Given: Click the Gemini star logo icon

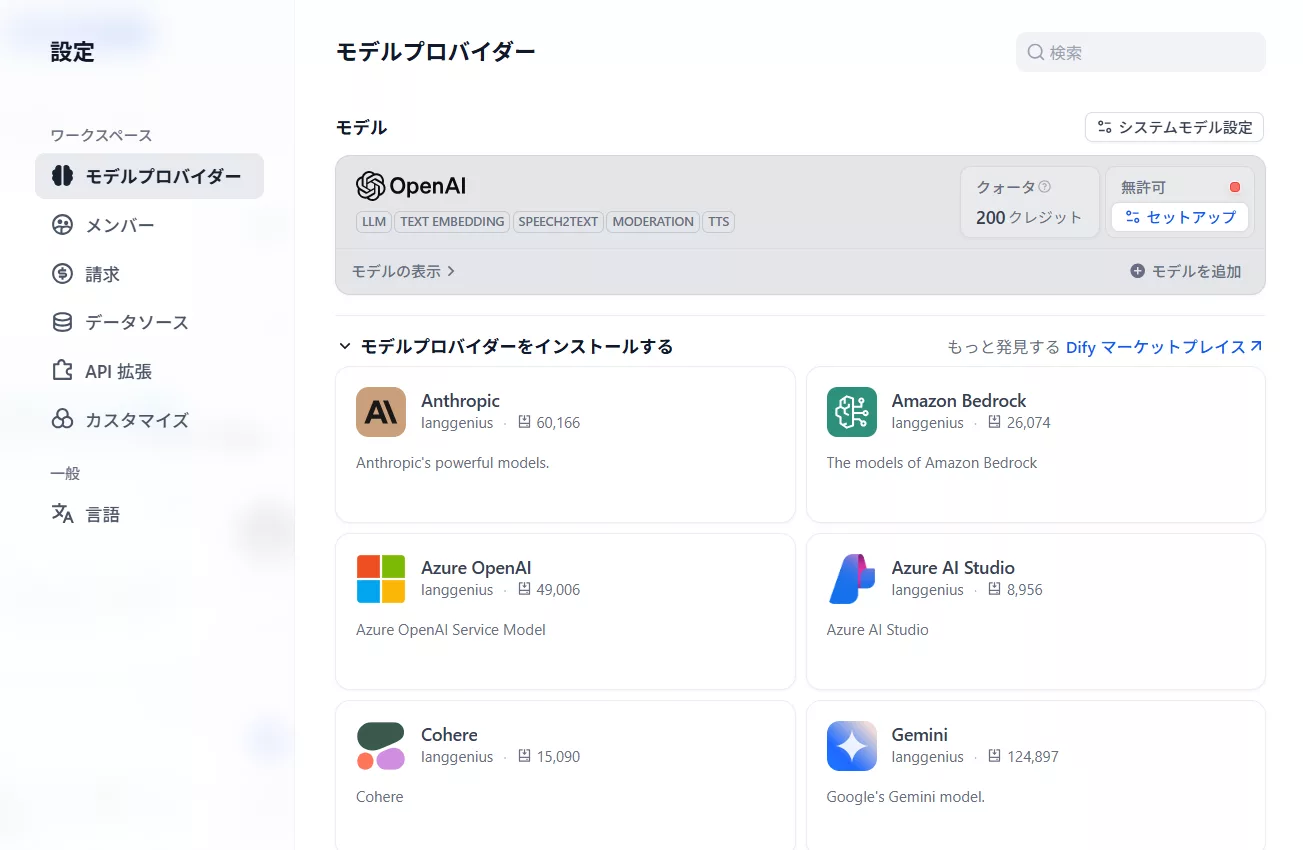Looking at the screenshot, I should pos(851,746).
